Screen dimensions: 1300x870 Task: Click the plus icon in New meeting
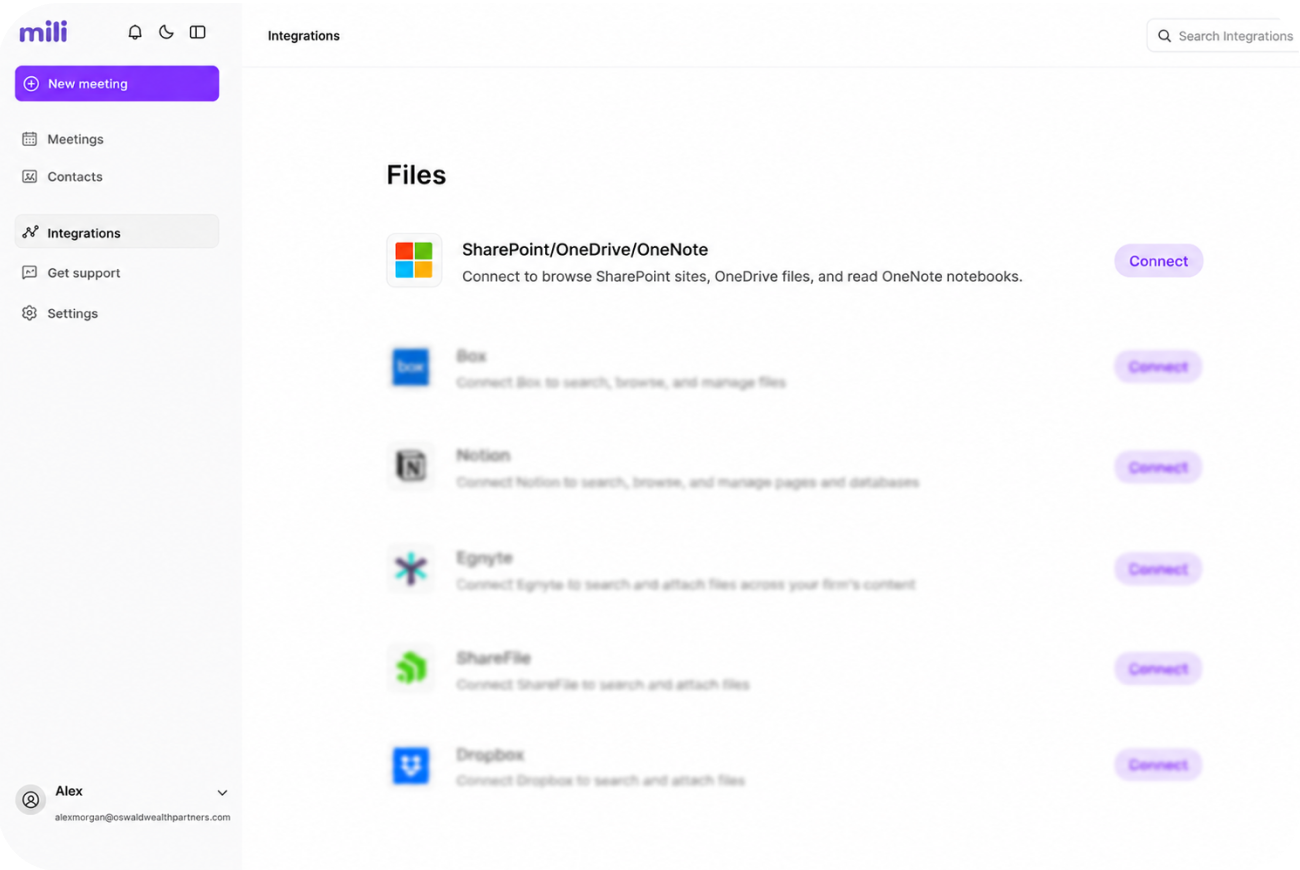(31, 84)
